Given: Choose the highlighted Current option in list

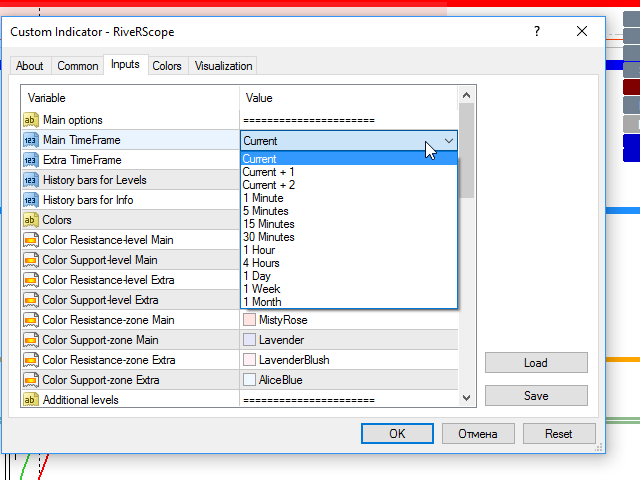Looking at the screenshot, I should (349, 158).
